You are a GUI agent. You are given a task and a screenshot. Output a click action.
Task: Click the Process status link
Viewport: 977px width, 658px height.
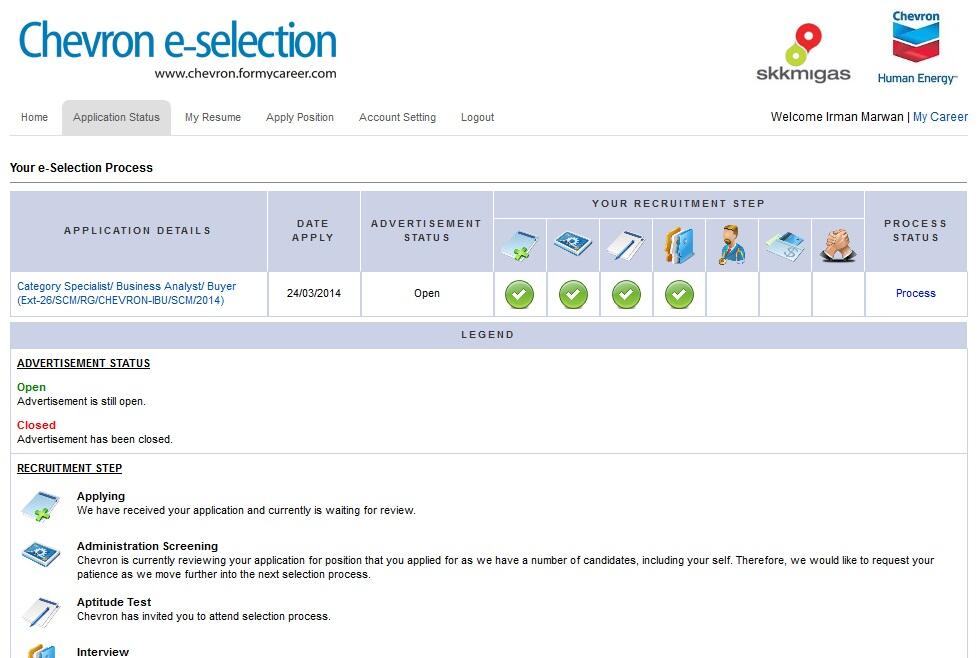(x=915, y=293)
